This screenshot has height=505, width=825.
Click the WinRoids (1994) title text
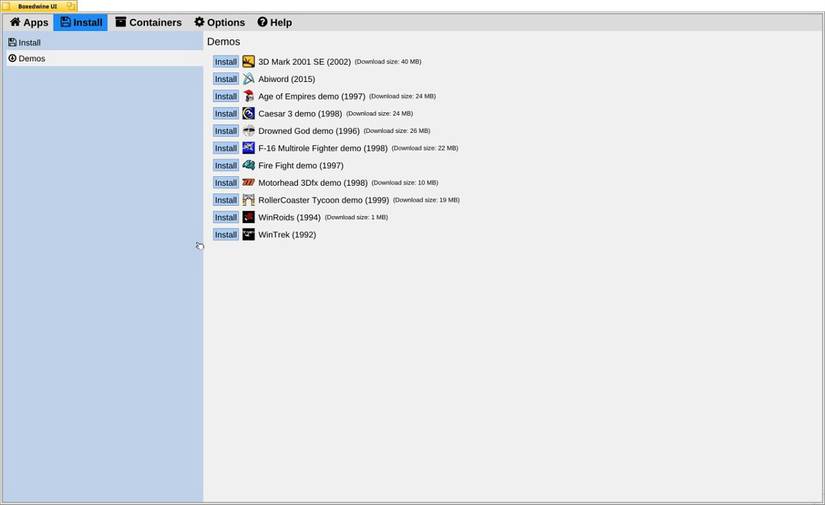pyautogui.click(x=289, y=217)
